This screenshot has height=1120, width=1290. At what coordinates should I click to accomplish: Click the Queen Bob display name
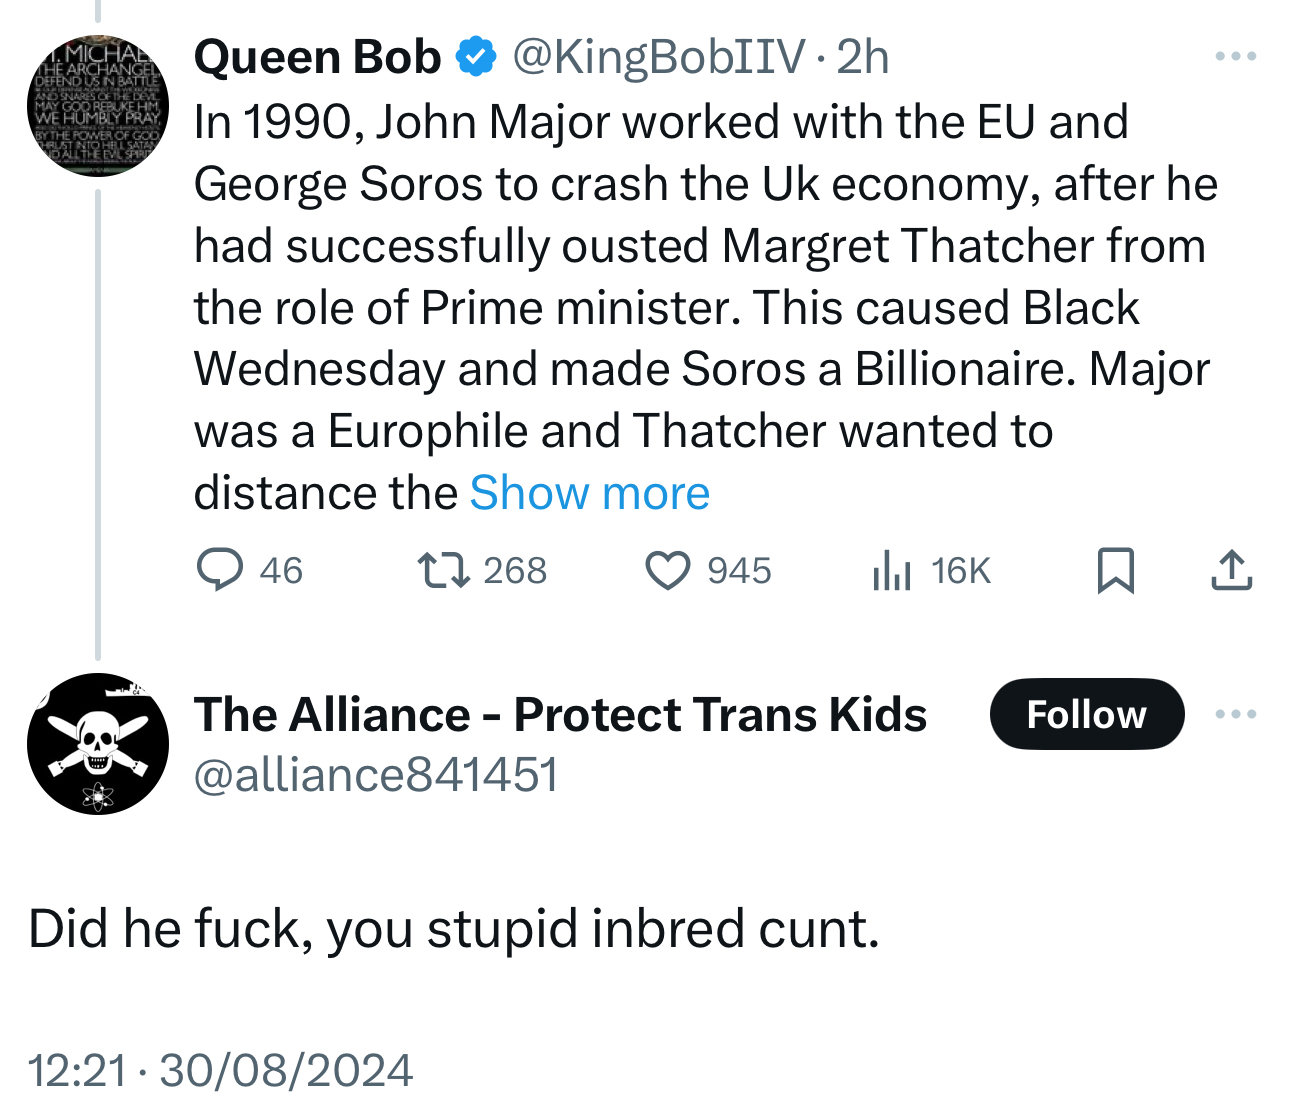tap(317, 57)
